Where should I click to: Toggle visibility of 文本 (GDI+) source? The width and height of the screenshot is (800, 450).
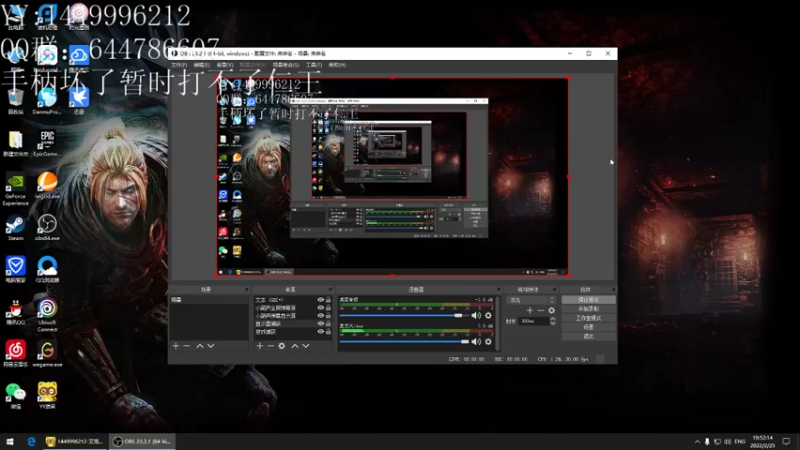[x=320, y=300]
